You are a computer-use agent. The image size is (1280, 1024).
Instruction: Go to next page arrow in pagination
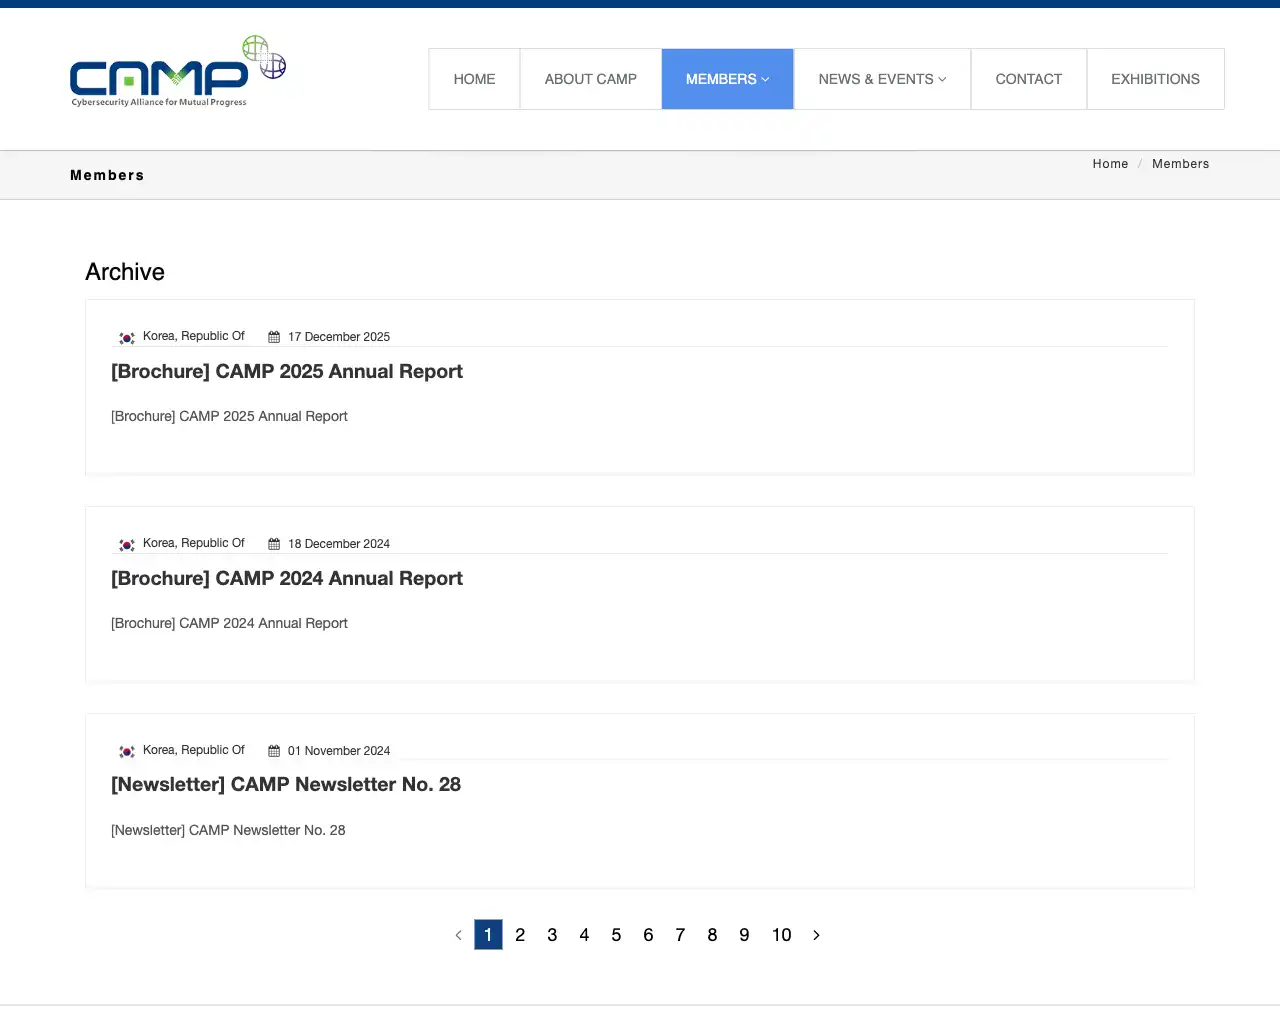[816, 935]
